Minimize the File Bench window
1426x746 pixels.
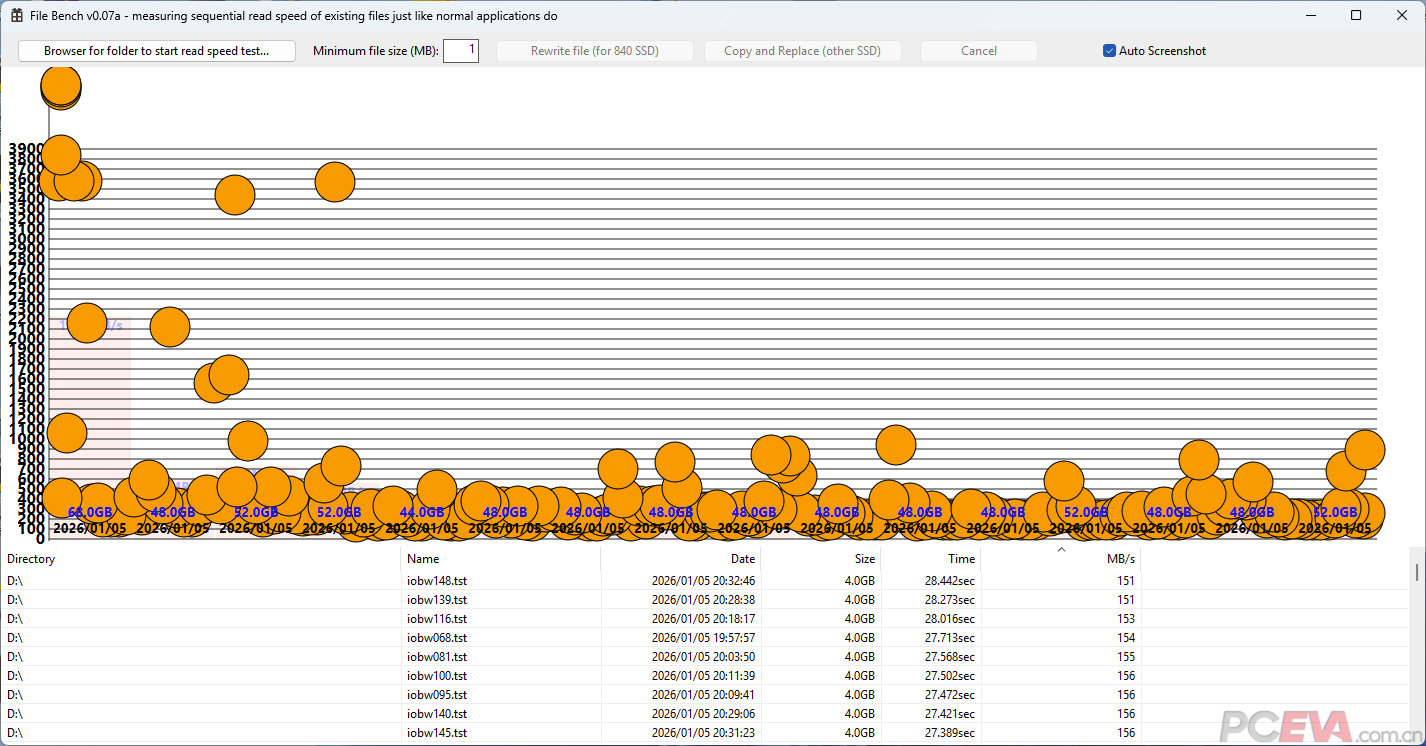pos(1310,16)
